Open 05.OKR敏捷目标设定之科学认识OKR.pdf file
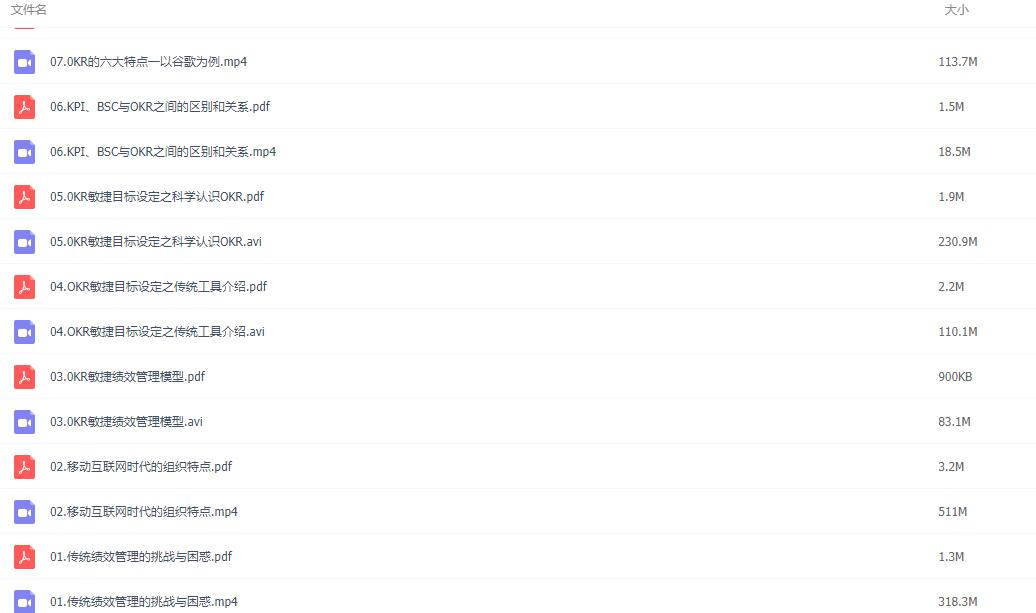Screen dimensions: 1036x613 coord(157,196)
